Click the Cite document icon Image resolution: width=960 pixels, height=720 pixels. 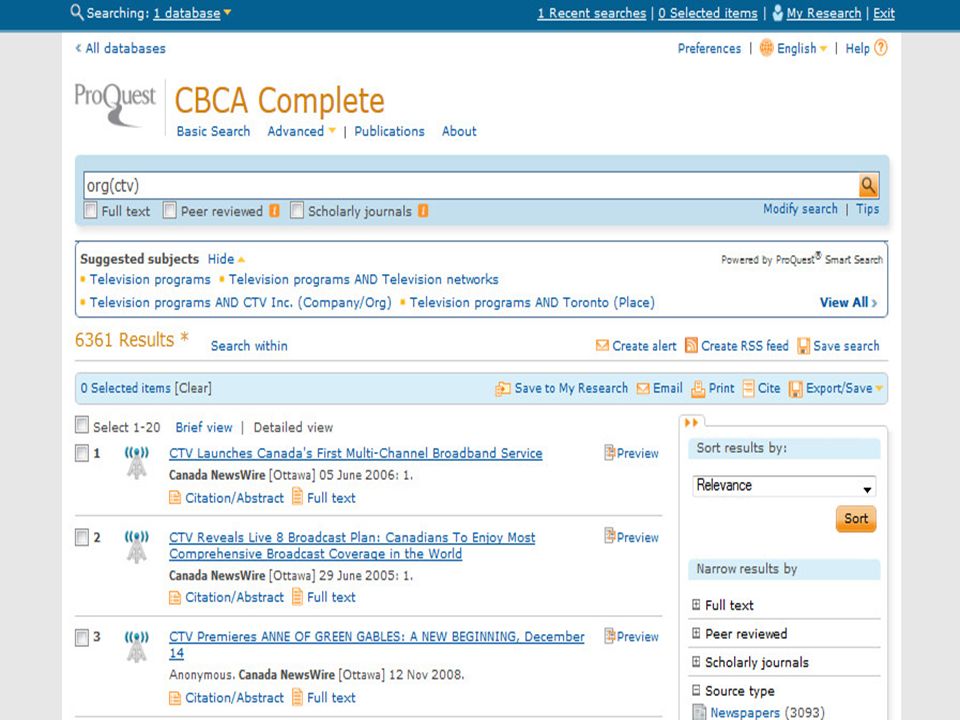click(748, 388)
